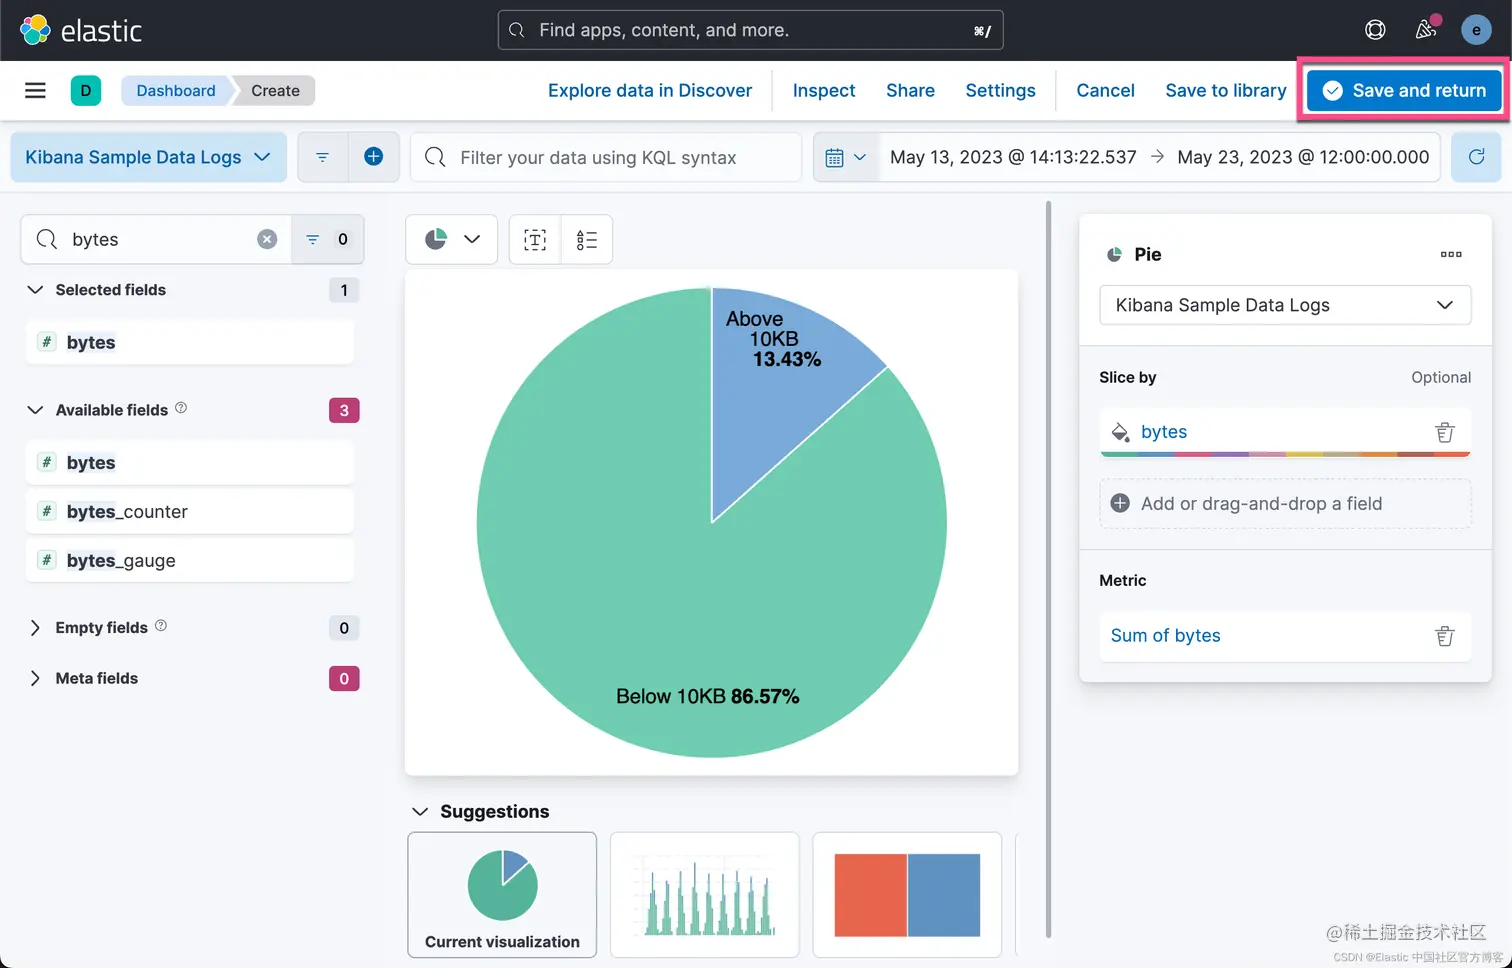Add a filter with plus icon
This screenshot has height=968, width=1512.
(373, 157)
